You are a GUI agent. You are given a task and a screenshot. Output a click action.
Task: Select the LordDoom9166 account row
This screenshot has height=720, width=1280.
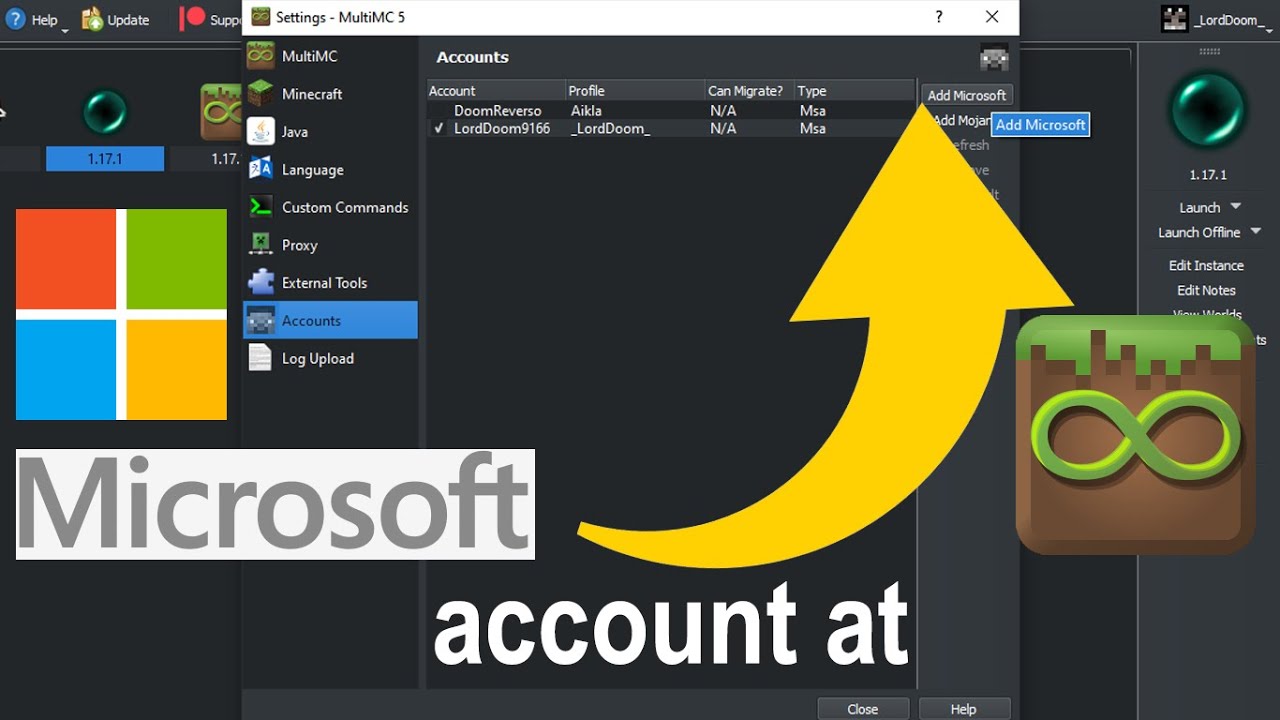pyautogui.click(x=670, y=128)
